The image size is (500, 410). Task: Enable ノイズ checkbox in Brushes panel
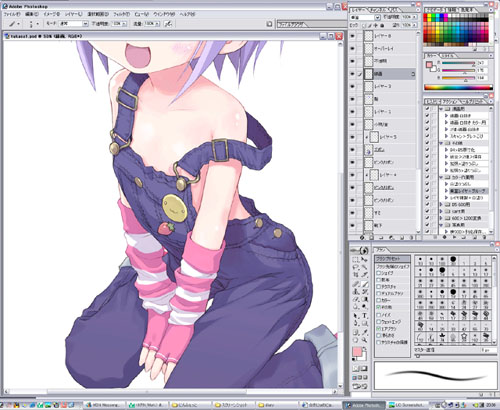coord(379,315)
